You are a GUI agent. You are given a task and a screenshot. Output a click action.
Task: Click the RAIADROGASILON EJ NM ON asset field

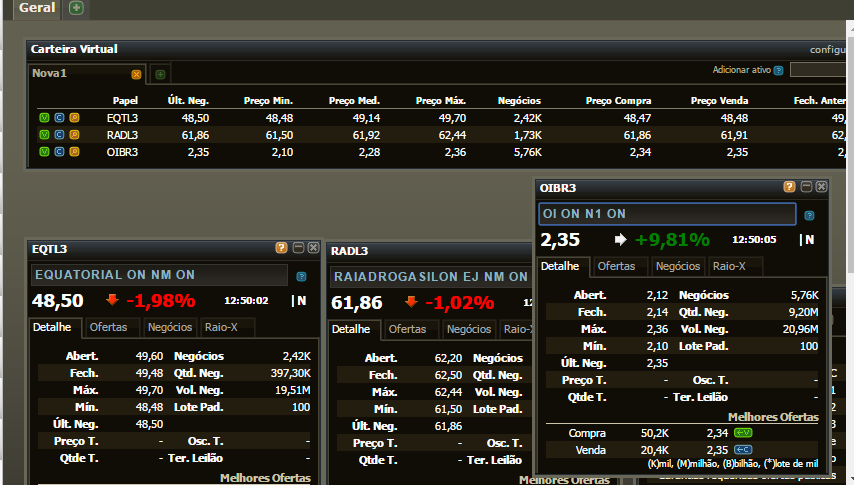430,277
